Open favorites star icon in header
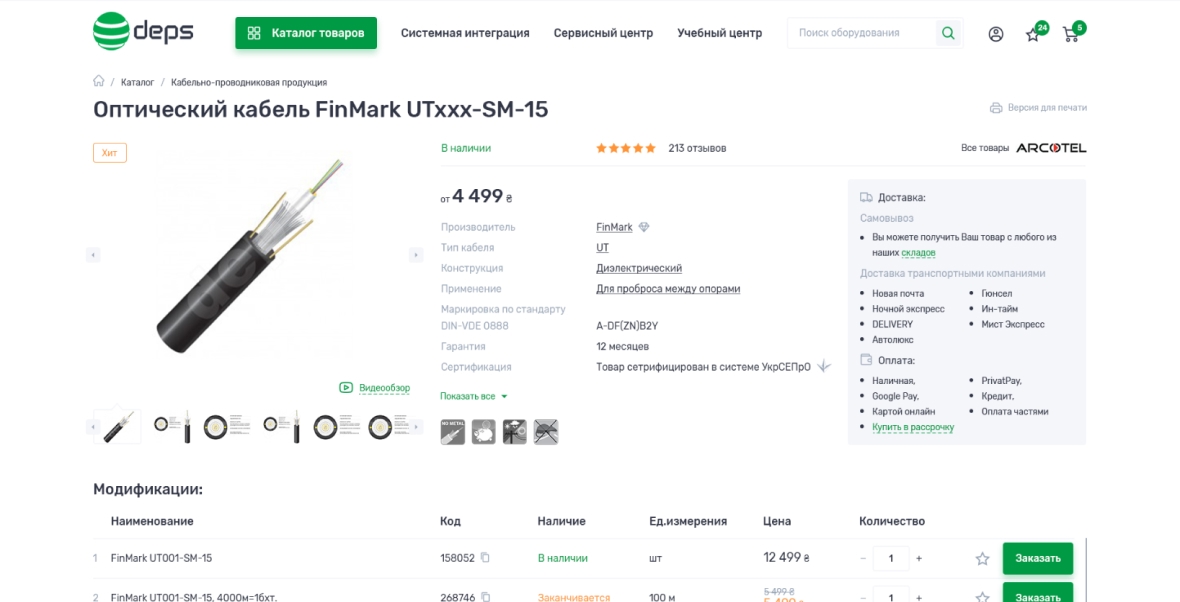This screenshot has height=602, width=1180. coord(1033,35)
